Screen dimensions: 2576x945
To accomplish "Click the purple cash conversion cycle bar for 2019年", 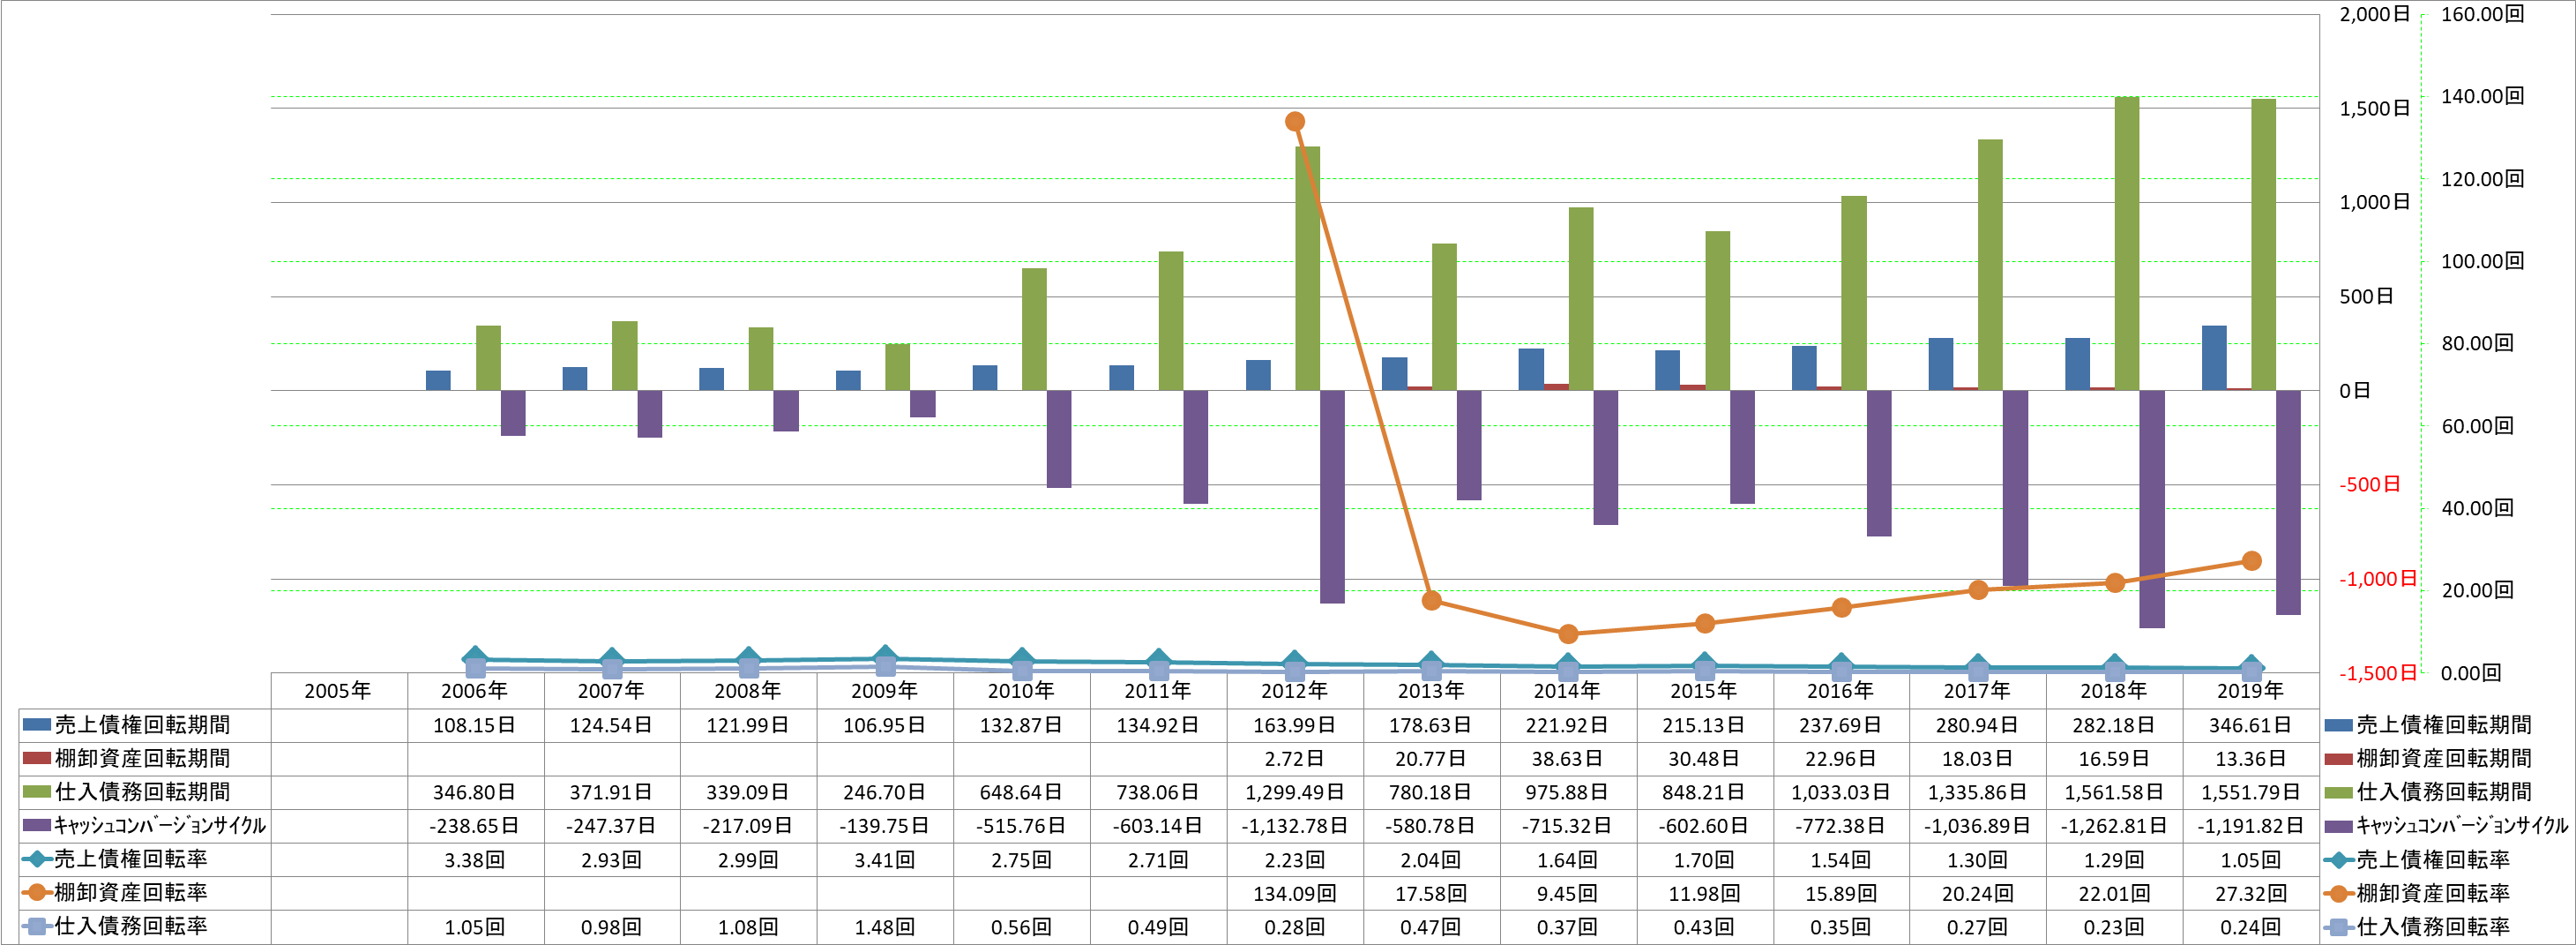I will [2288, 502].
